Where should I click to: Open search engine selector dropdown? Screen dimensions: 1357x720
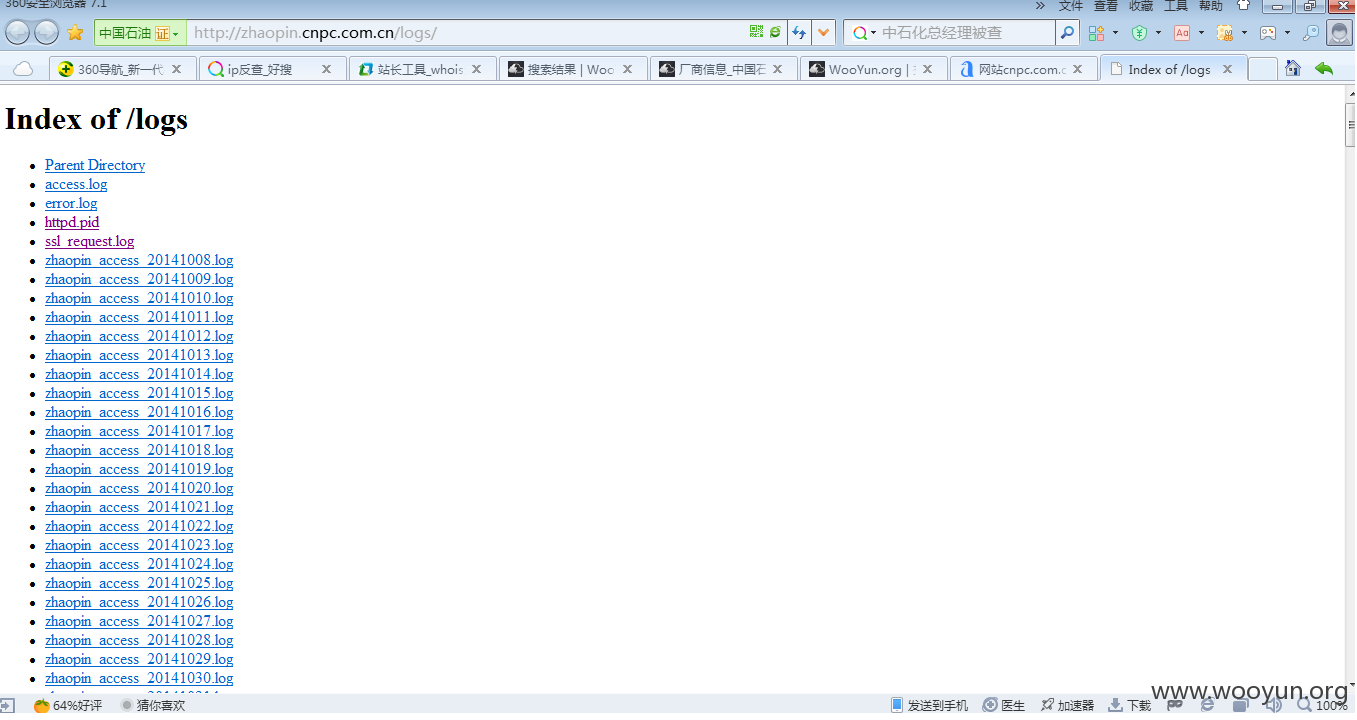[x=864, y=33]
